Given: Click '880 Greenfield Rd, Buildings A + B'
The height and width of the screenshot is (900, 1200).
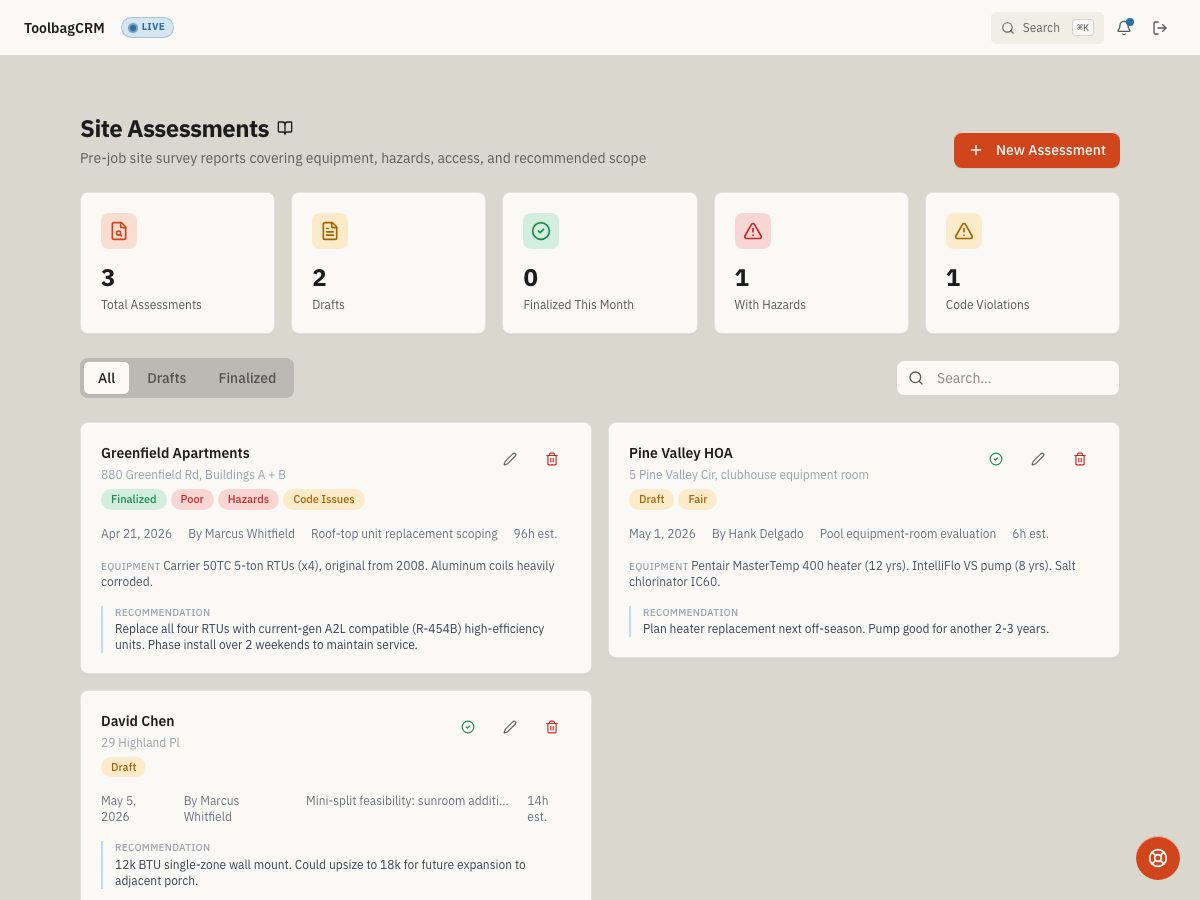Looking at the screenshot, I should click(193, 475).
